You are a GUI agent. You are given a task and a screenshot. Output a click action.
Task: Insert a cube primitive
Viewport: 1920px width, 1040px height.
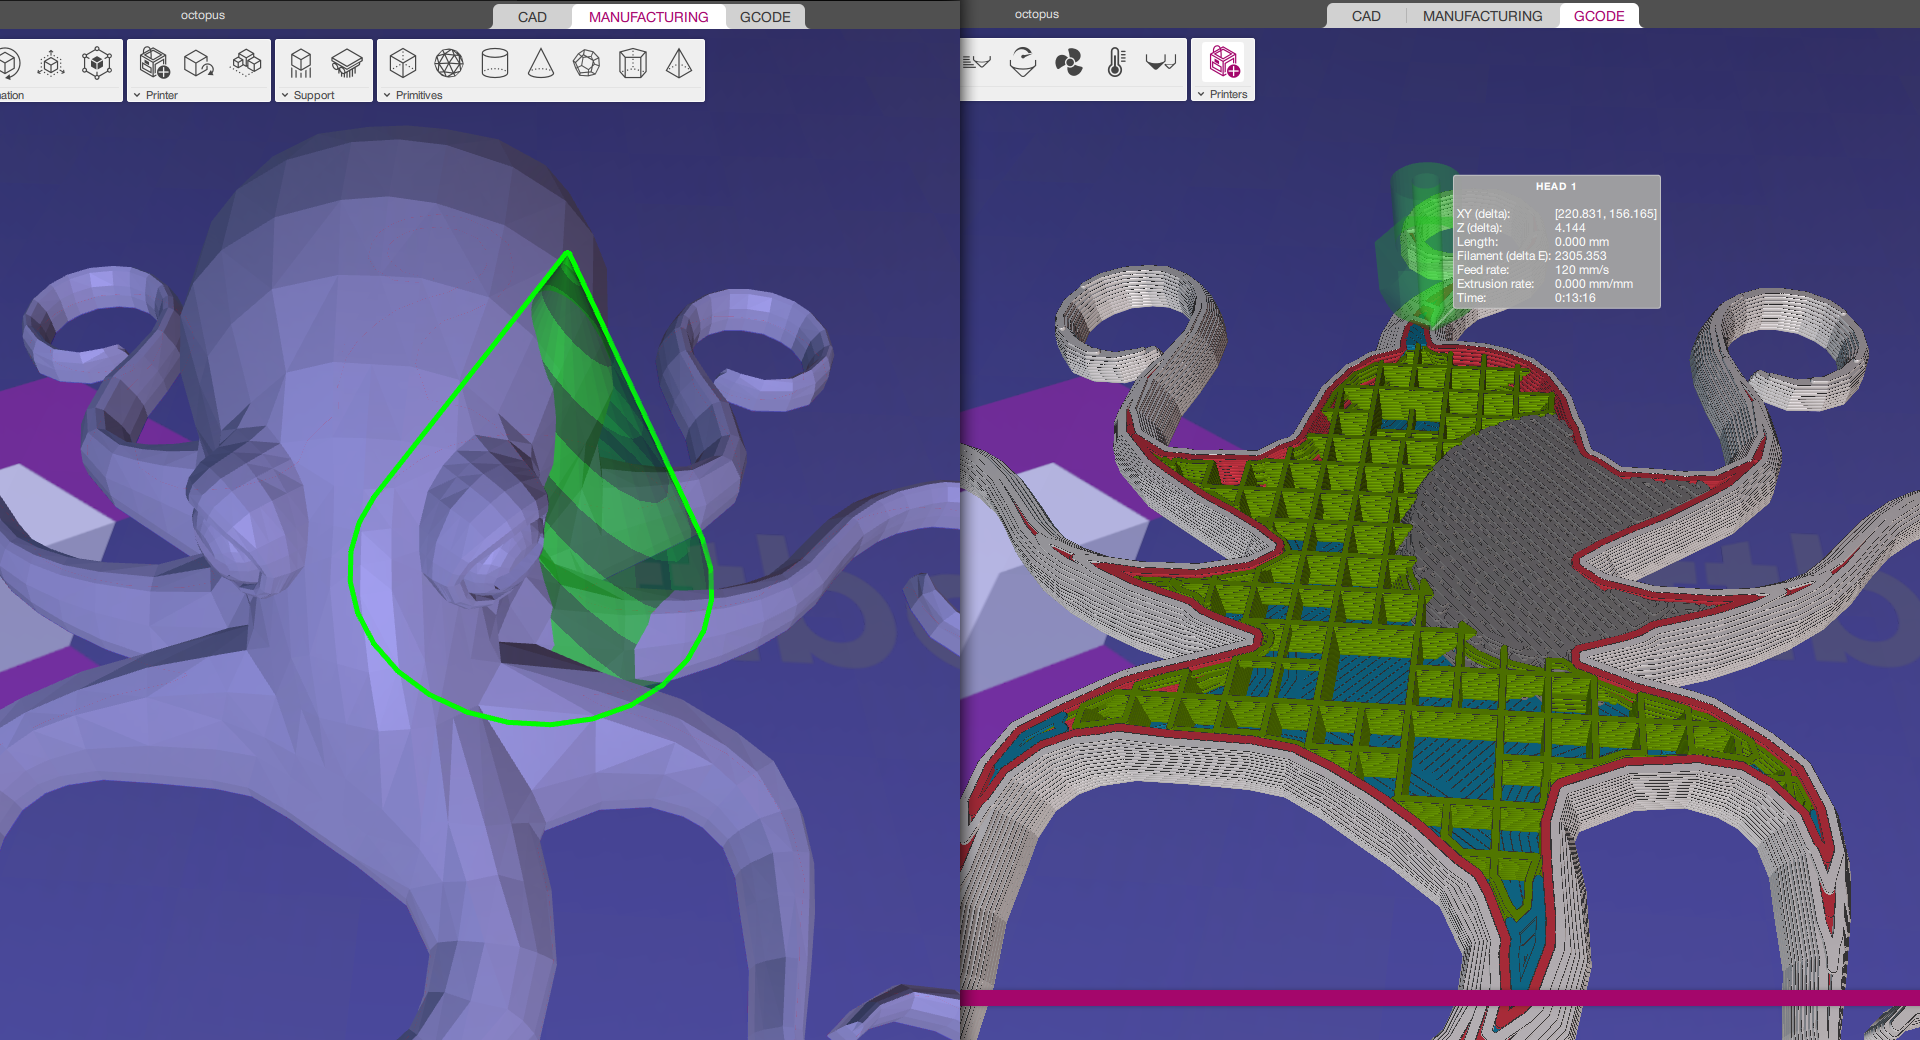tap(403, 63)
